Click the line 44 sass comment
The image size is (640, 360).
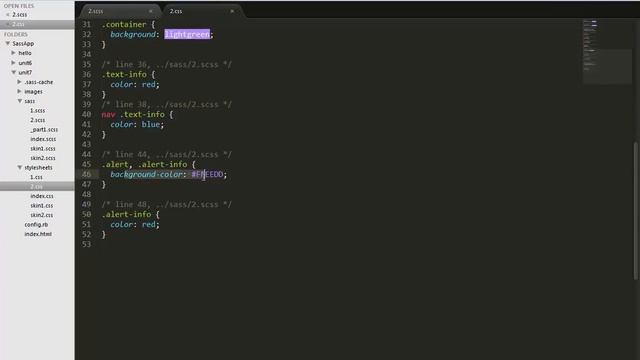(167, 155)
